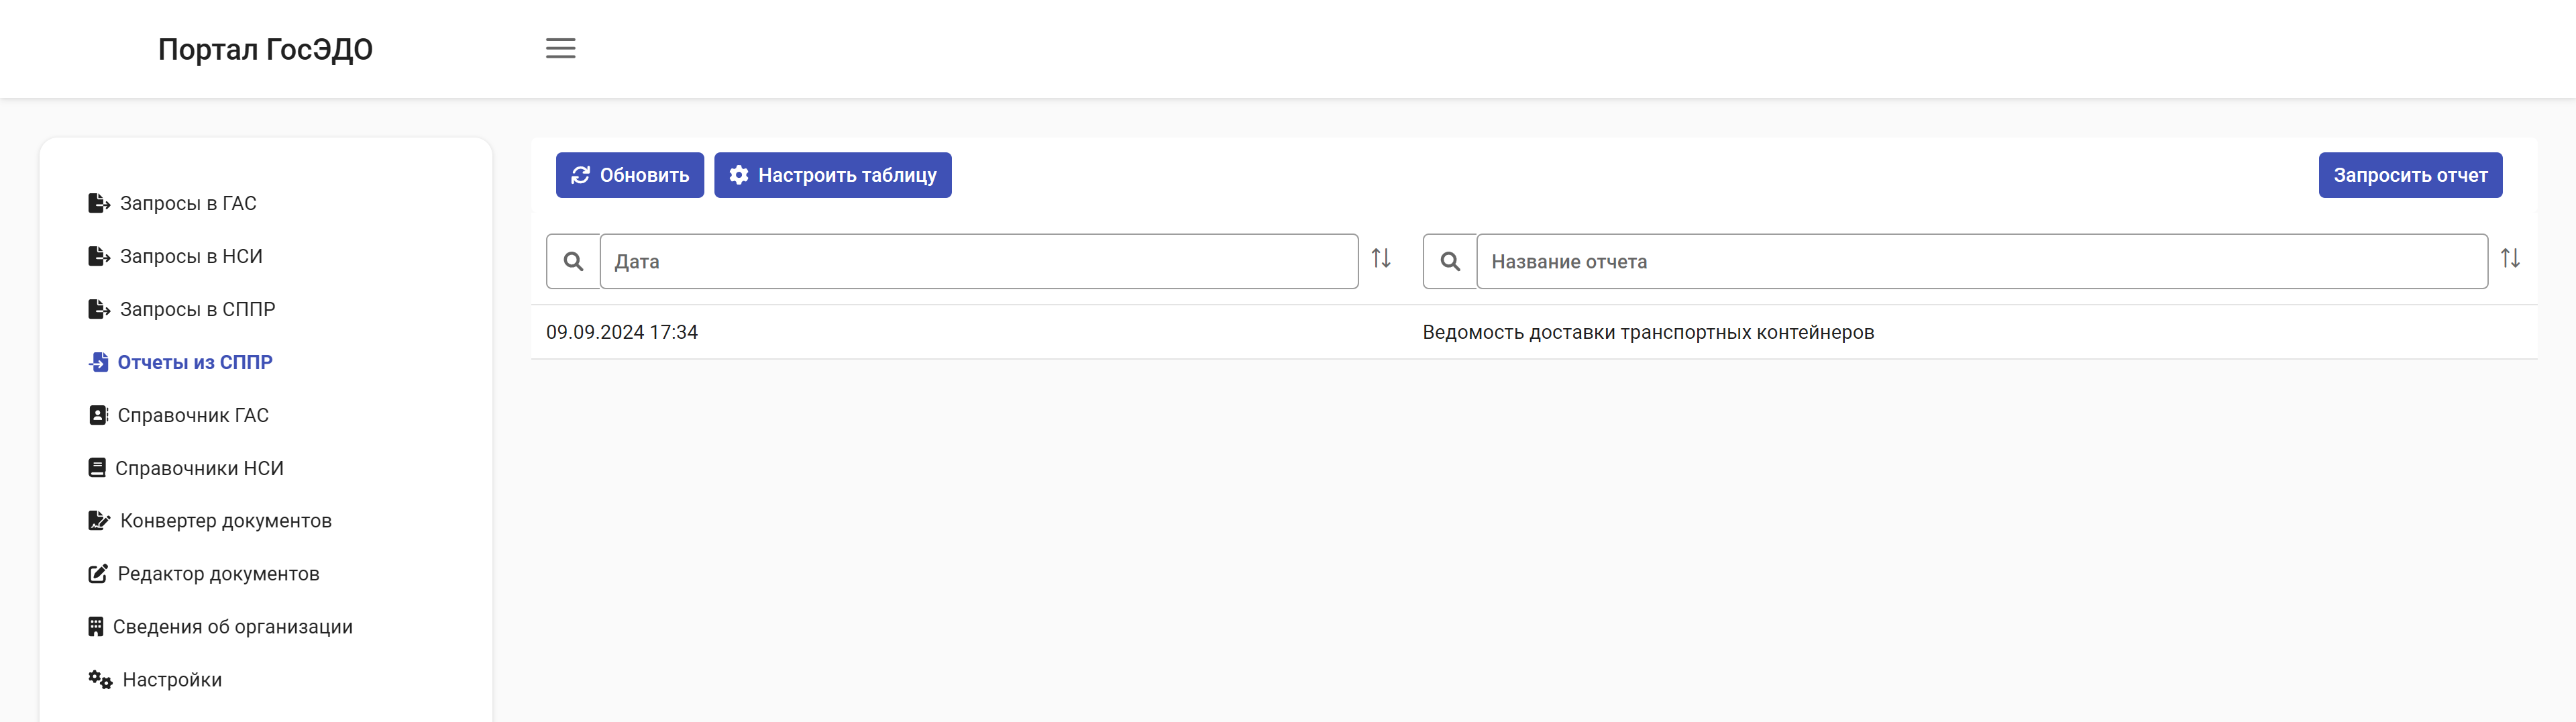Viewport: 2576px width, 722px height.
Task: Click the Запросы в СППР sidebar icon
Action: (99, 309)
